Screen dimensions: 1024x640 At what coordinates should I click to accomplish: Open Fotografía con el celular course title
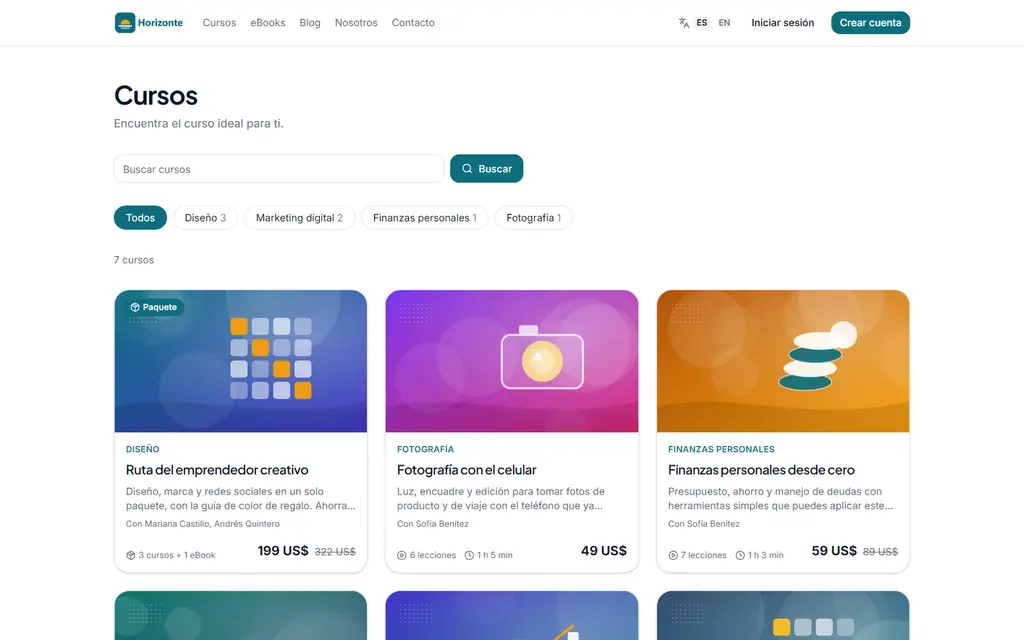pyautogui.click(x=466, y=470)
